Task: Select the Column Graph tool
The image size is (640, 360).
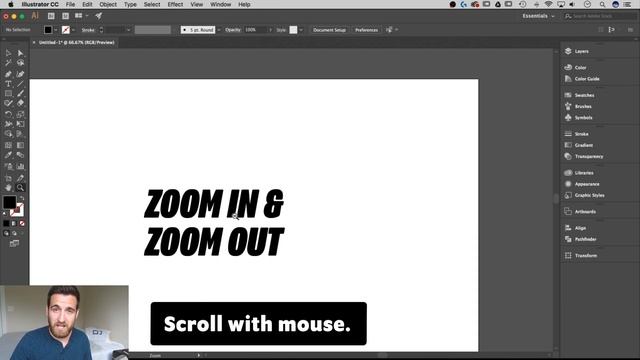Action: click(x=20, y=167)
